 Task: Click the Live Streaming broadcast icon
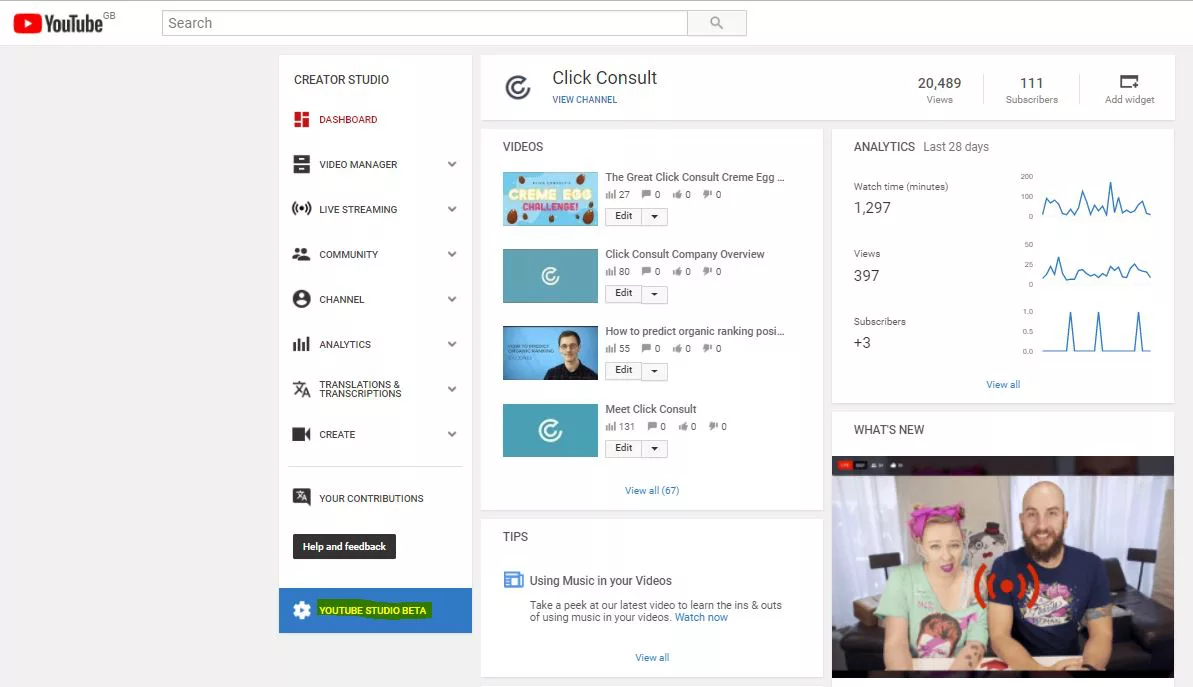point(301,208)
